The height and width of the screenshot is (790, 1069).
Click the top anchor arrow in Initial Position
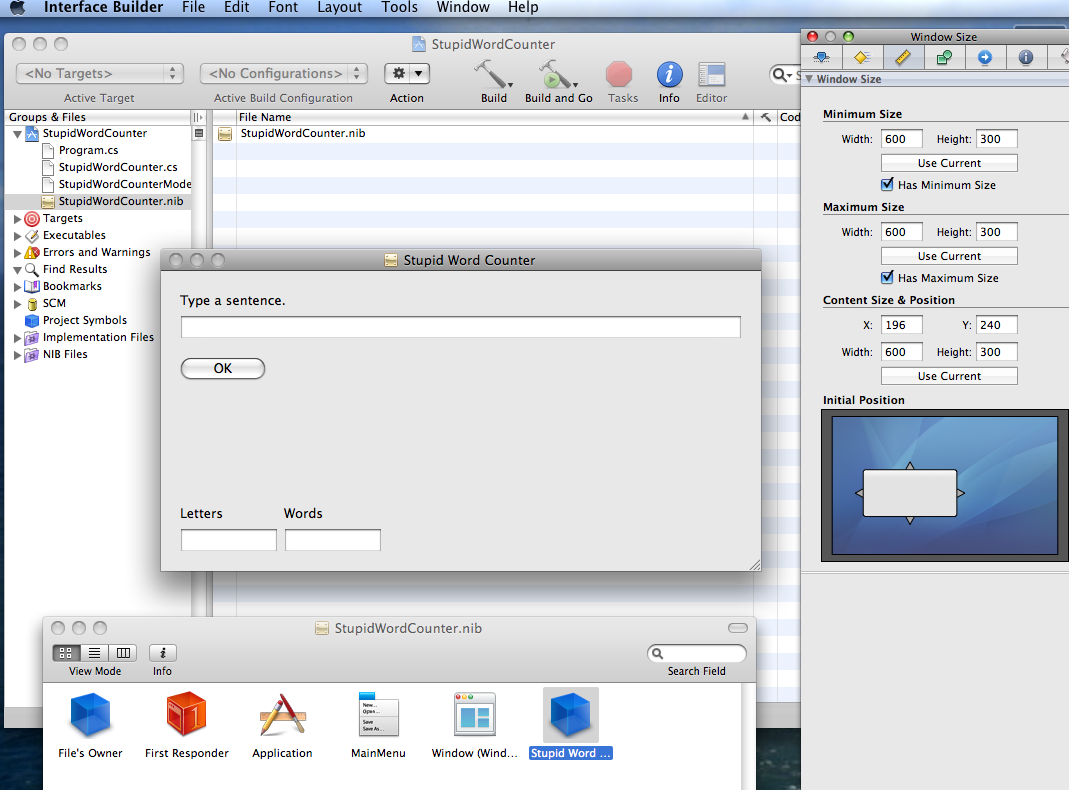click(910, 466)
